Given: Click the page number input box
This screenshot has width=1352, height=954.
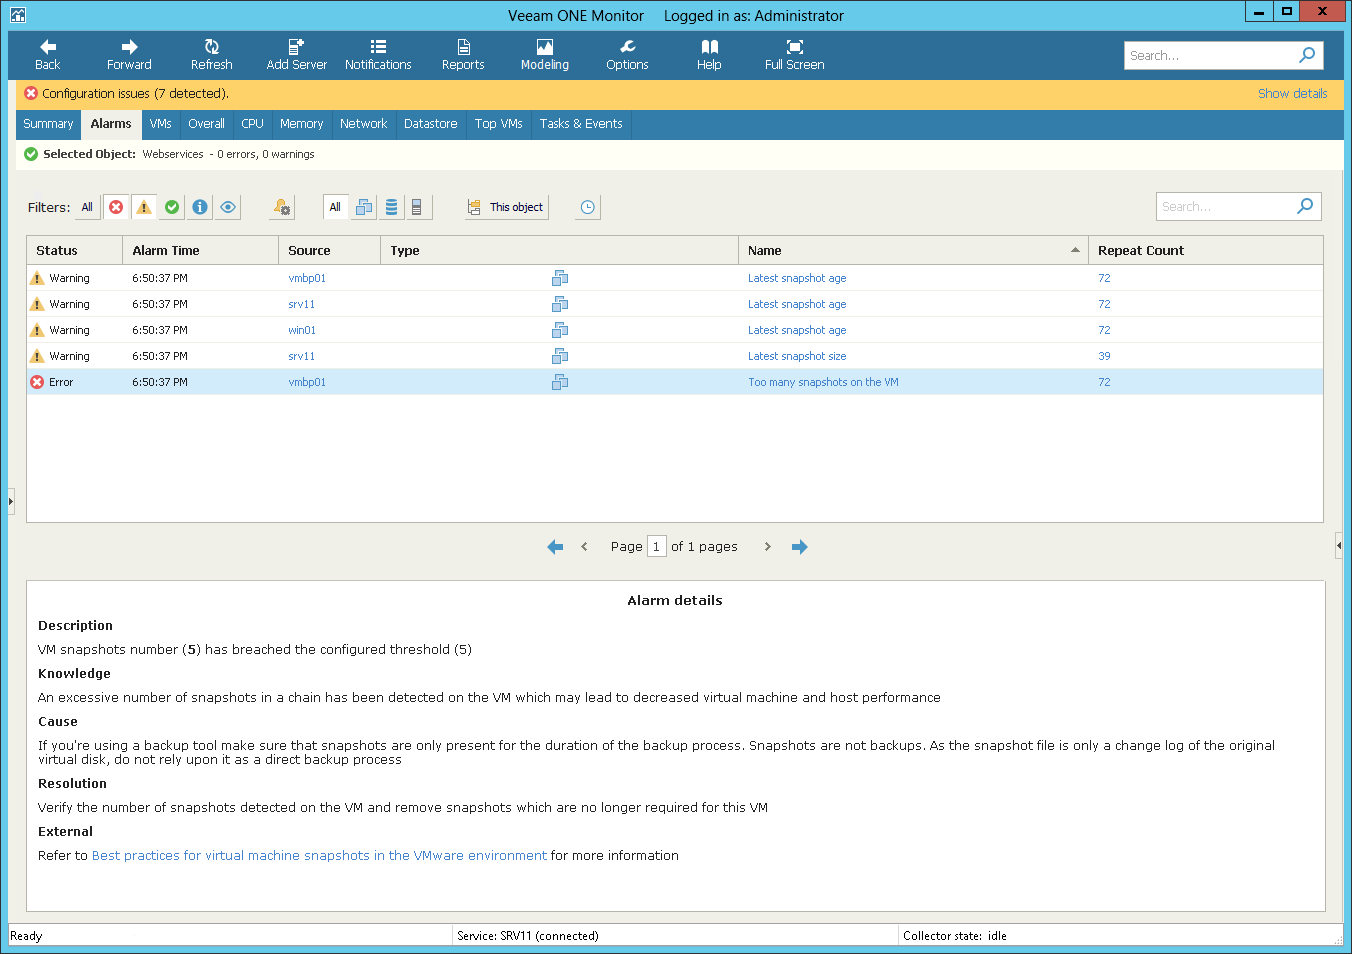Looking at the screenshot, I should click(656, 546).
